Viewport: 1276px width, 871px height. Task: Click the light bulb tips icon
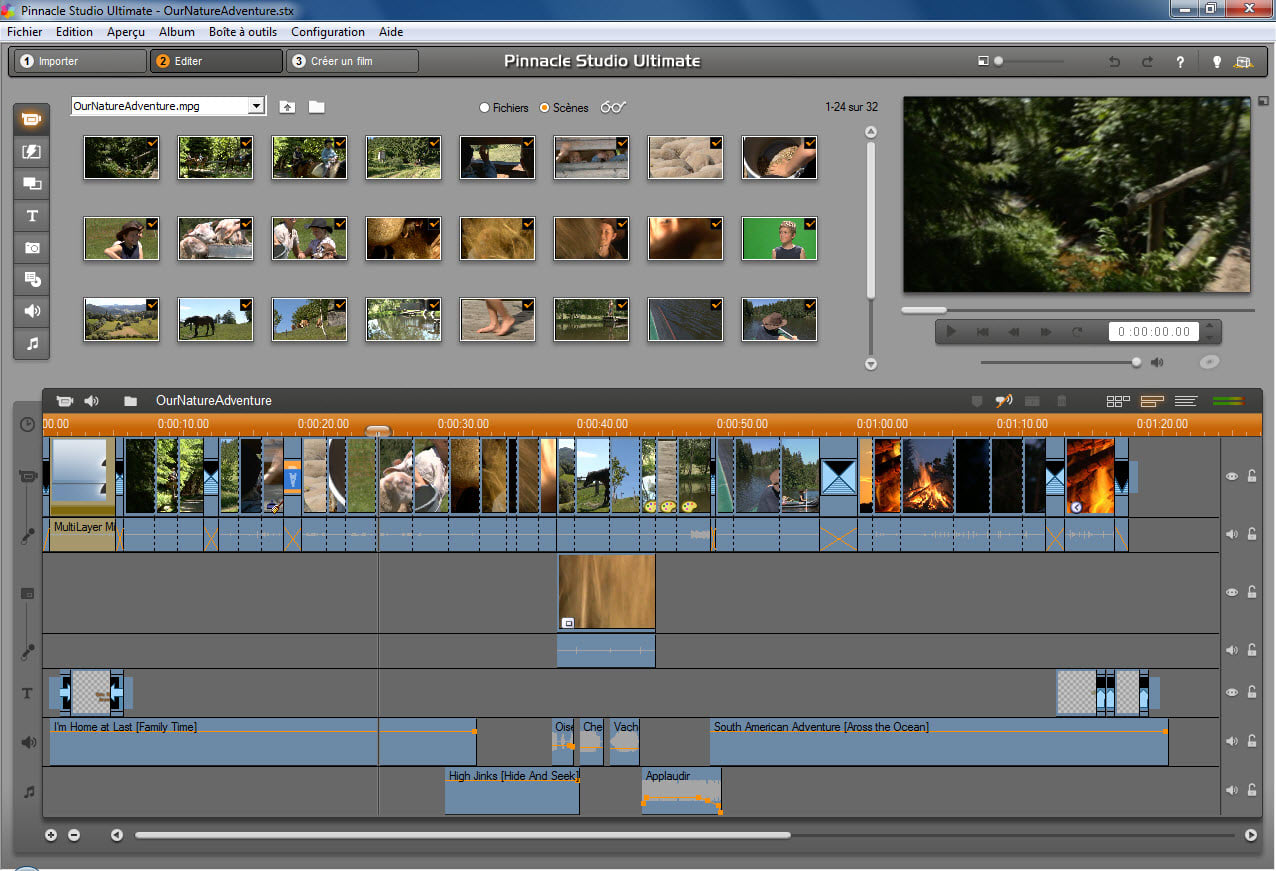point(1216,62)
